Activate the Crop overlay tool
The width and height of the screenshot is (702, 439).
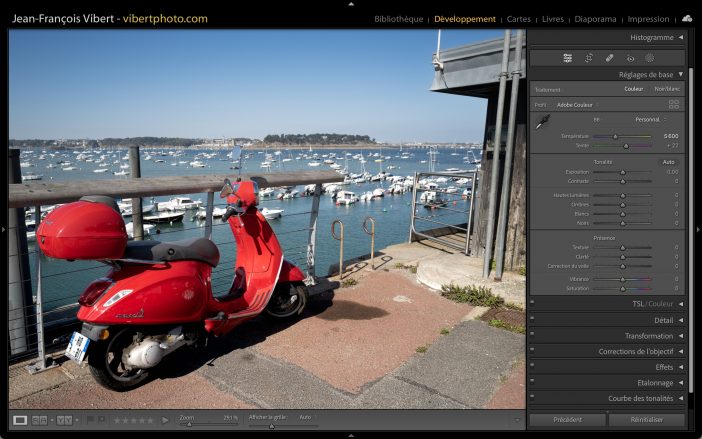coord(589,58)
